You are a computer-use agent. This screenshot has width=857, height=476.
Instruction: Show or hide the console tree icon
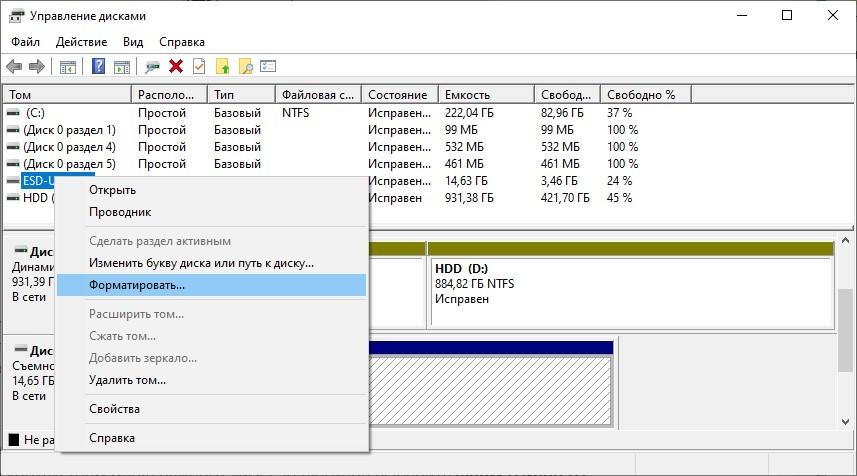pos(68,67)
